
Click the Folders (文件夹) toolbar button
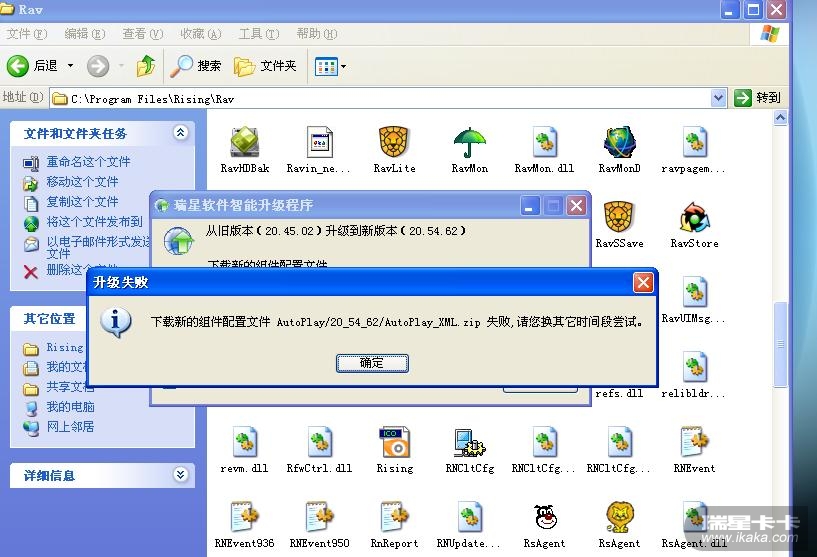click(x=265, y=66)
